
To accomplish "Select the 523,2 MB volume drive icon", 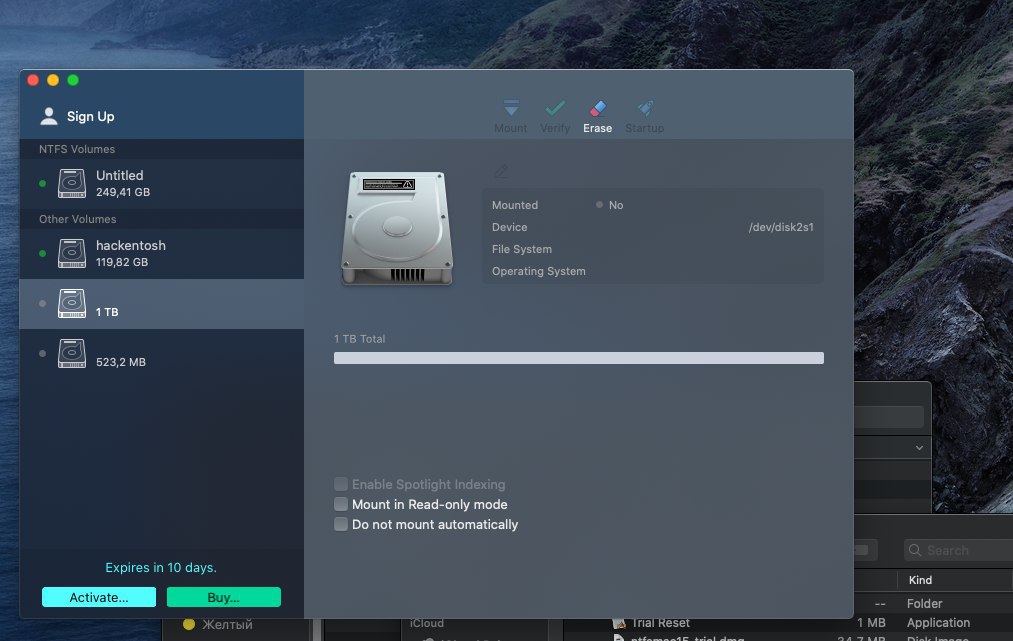I will click(72, 354).
